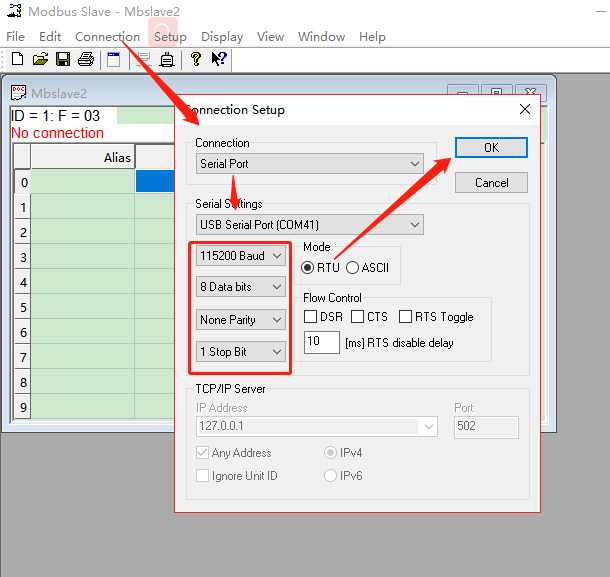
Task: Click the window definition toolbar icon
Action: coord(114,60)
